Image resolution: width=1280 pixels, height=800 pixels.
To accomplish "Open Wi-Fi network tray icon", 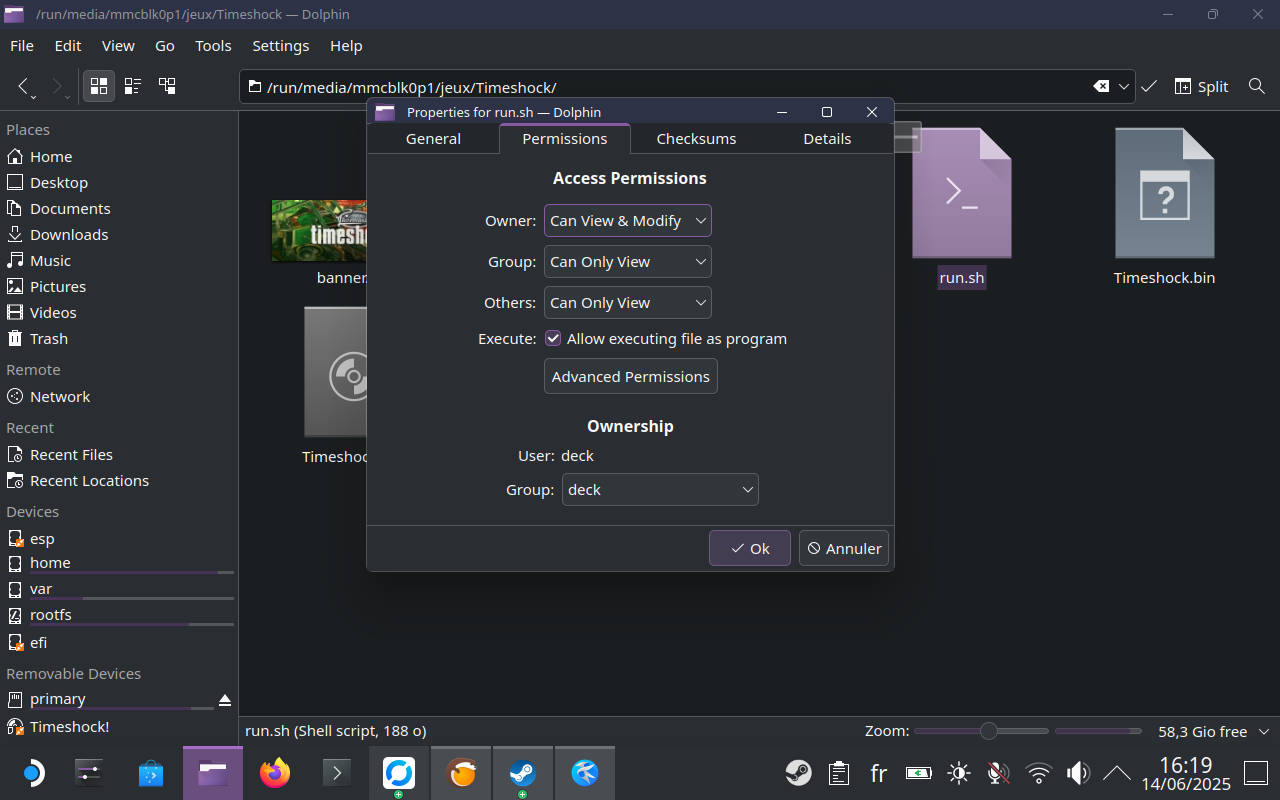I will point(1039,773).
